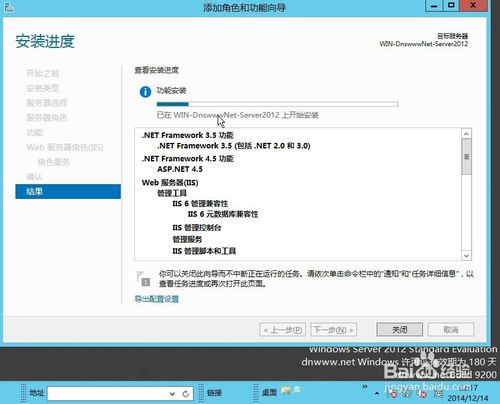Click the 链接 toolbar on the taskbar

pos(214,393)
